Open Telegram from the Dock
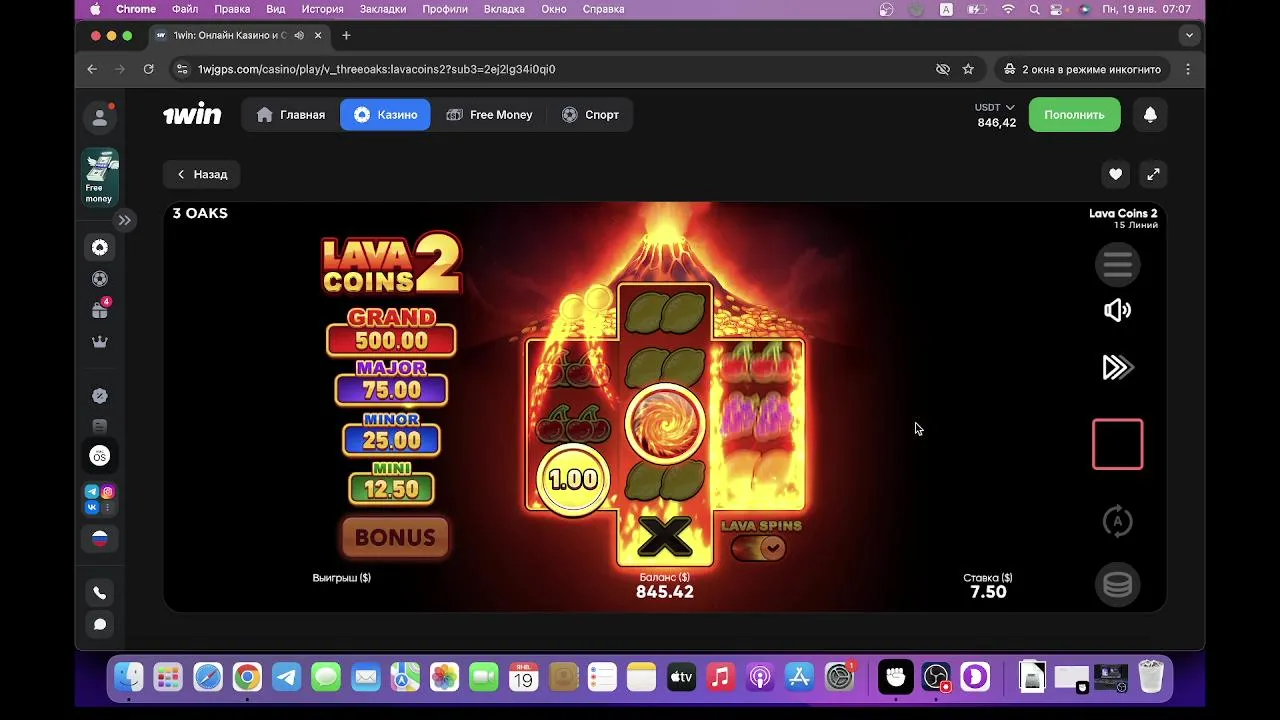This screenshot has height=720, width=1280. (x=287, y=678)
